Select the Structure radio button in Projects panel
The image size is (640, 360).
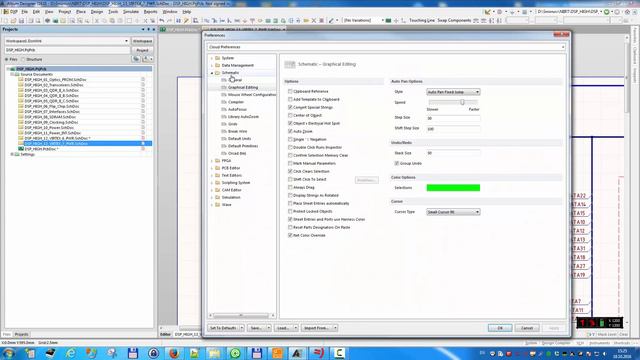(x=23, y=60)
